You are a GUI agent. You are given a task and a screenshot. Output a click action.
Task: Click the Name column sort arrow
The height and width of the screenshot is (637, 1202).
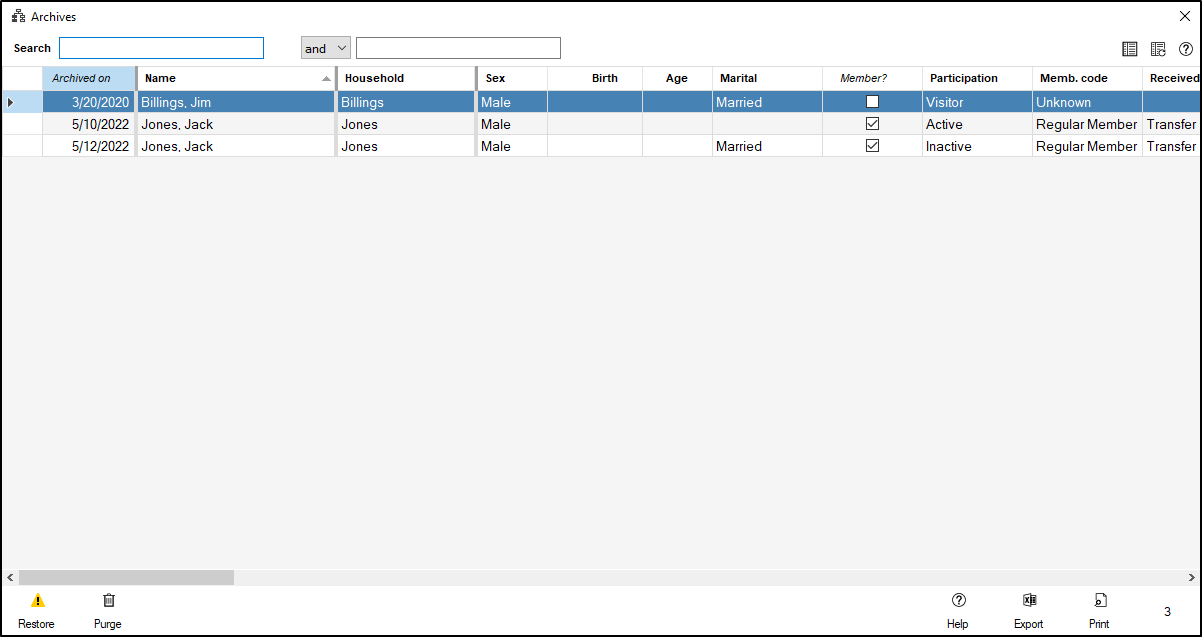[x=326, y=78]
